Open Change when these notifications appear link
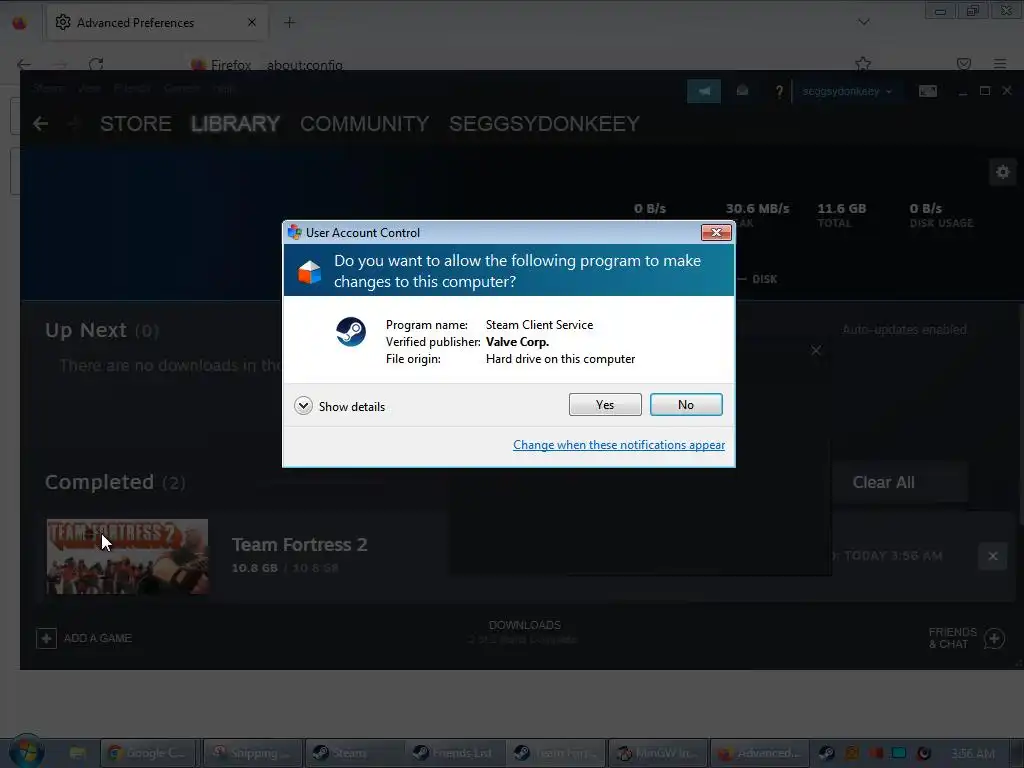 pyautogui.click(x=618, y=445)
